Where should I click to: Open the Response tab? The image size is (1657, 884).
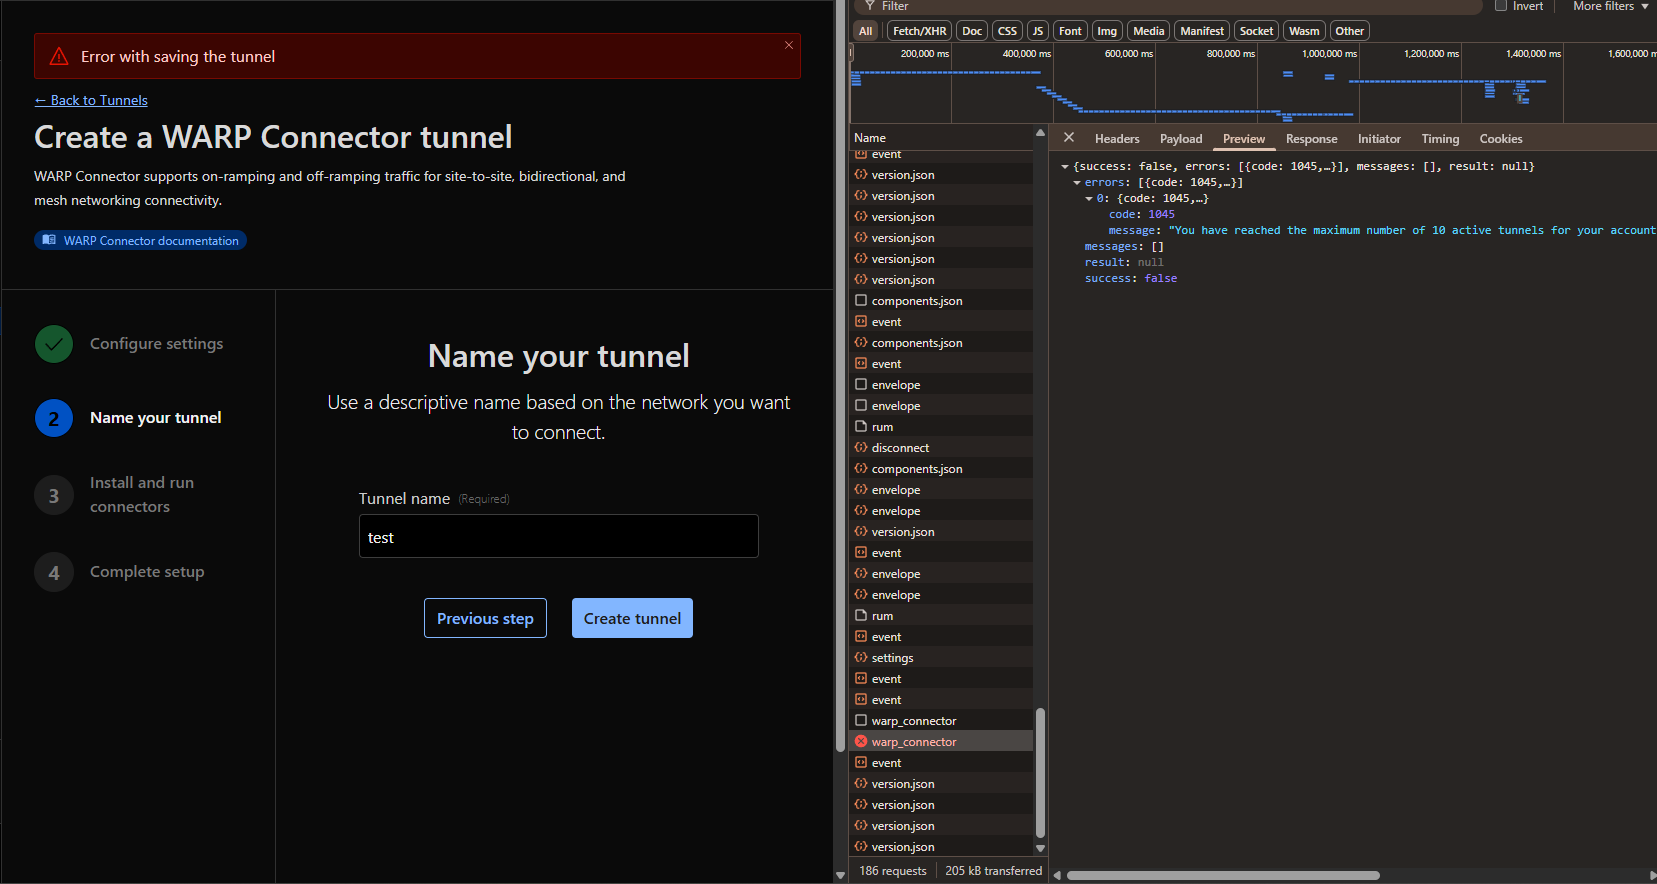click(1312, 139)
